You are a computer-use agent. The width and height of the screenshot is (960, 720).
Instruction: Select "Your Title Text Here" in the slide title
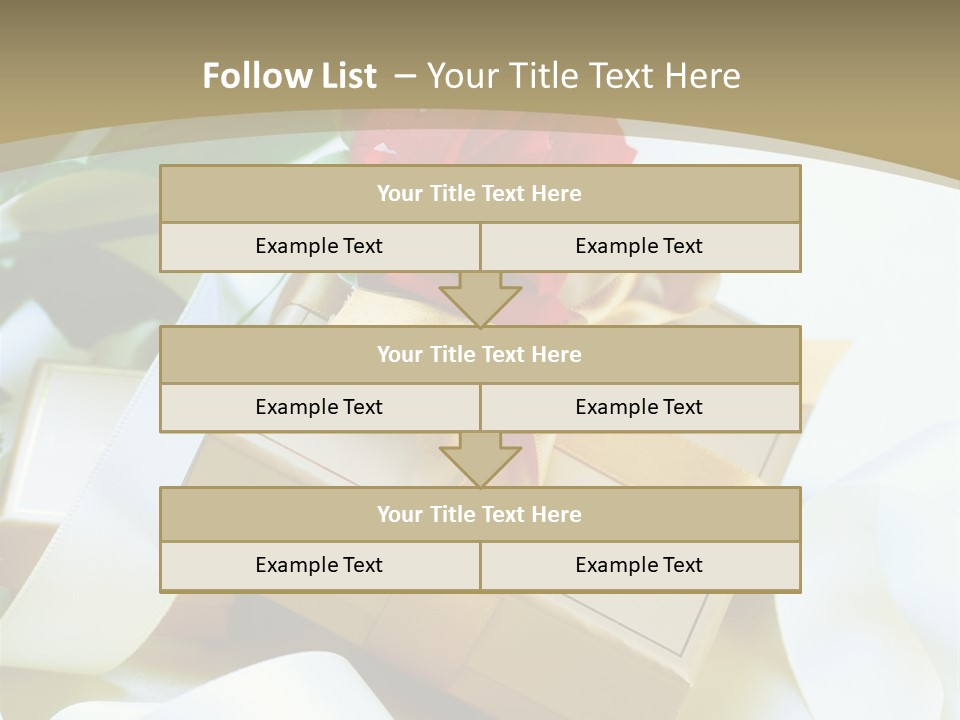(584, 76)
